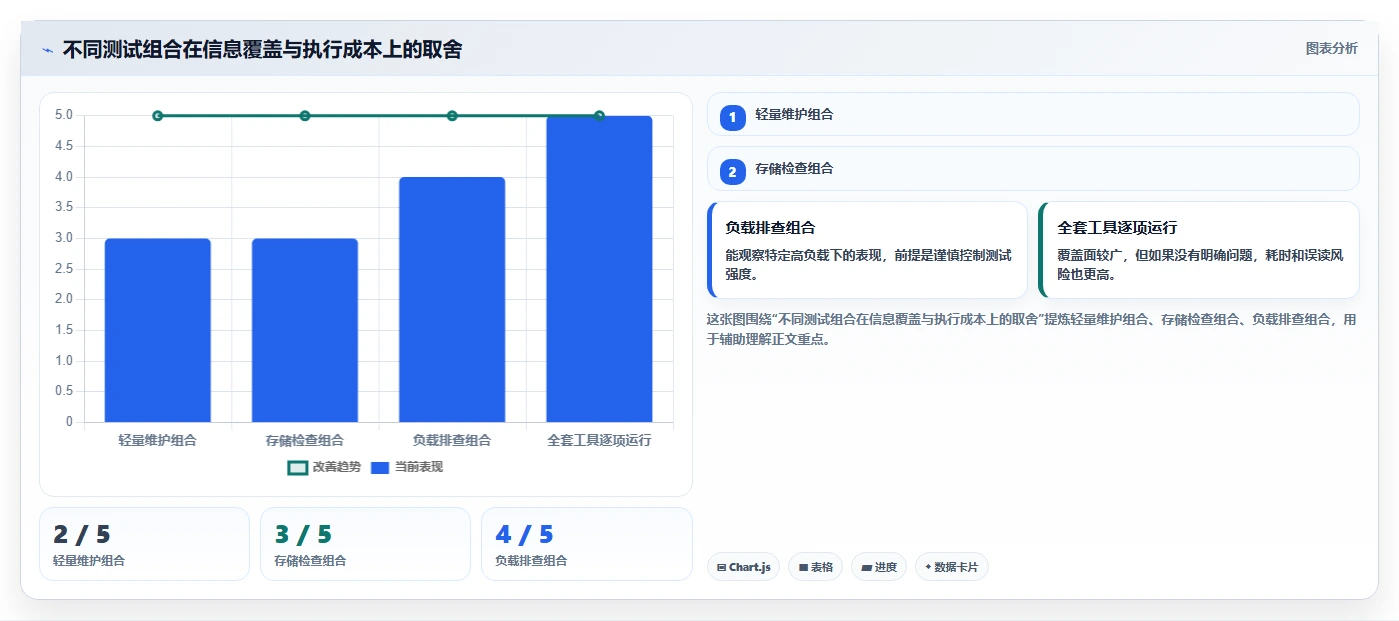Viewport: 1399px width, 621px height.
Task: Toggle the 改善趋势 legend entry
Action: pyautogui.click(x=323, y=467)
